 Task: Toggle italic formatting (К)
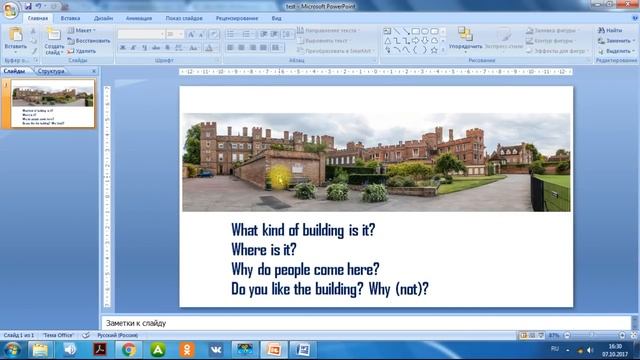click(133, 48)
